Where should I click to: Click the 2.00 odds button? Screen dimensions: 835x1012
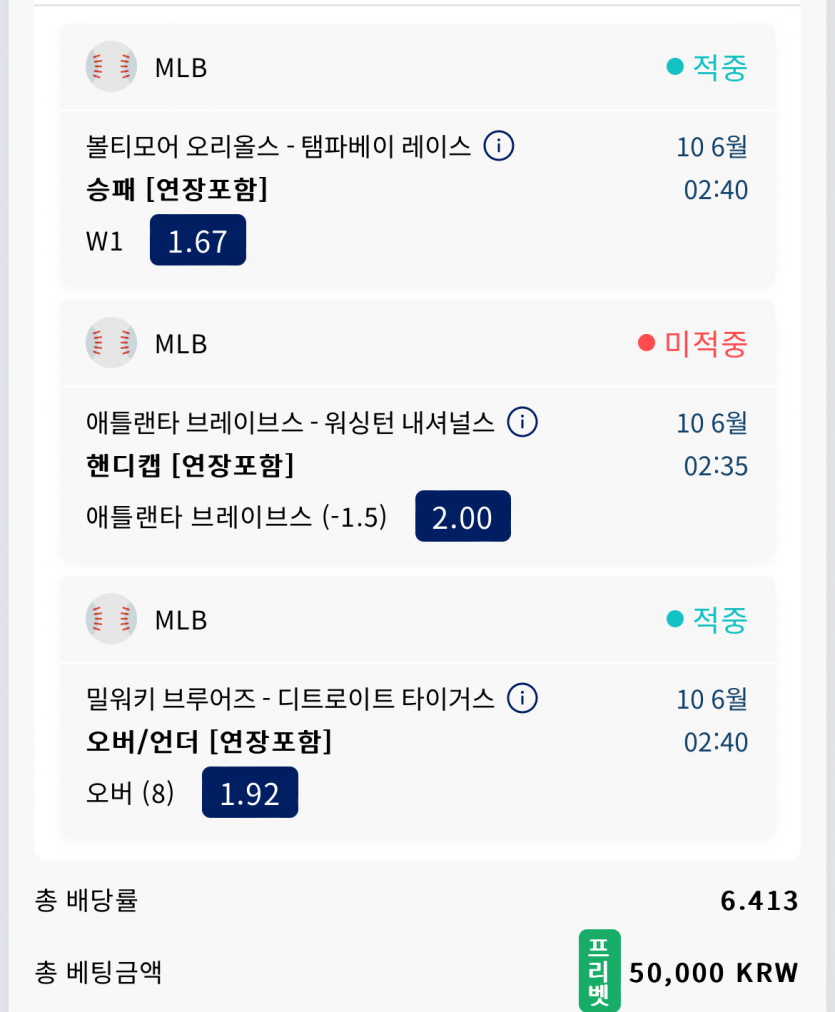(463, 516)
